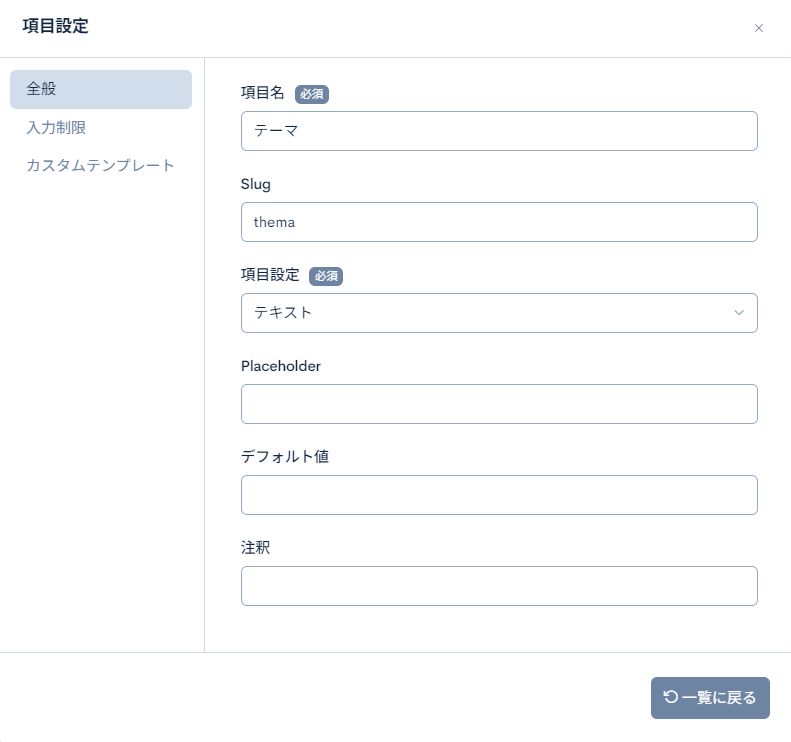Select the カスタムテンプレート tab
Viewport: 791px width, 742px height.
100,165
